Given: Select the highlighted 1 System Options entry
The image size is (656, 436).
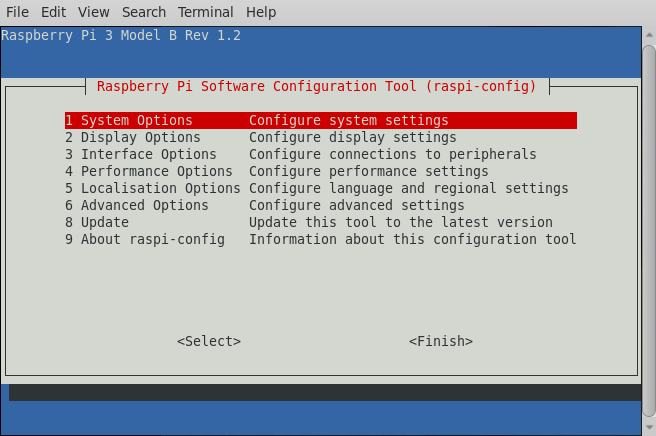Looking at the screenshot, I should (x=321, y=121).
